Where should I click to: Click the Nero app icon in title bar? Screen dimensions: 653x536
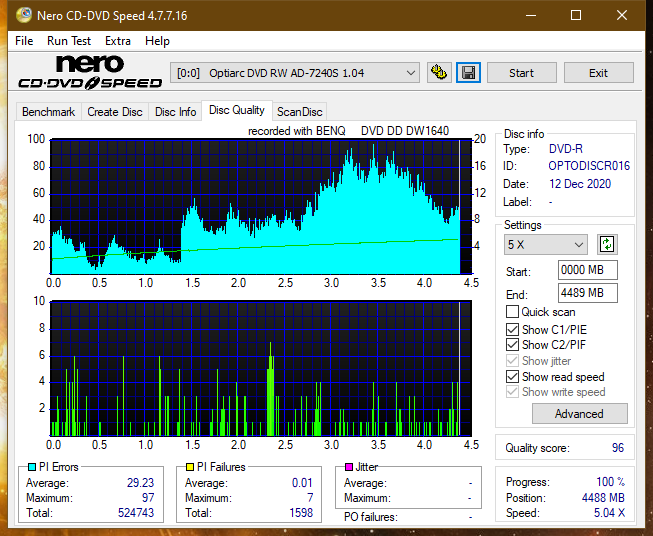click(x=24, y=15)
